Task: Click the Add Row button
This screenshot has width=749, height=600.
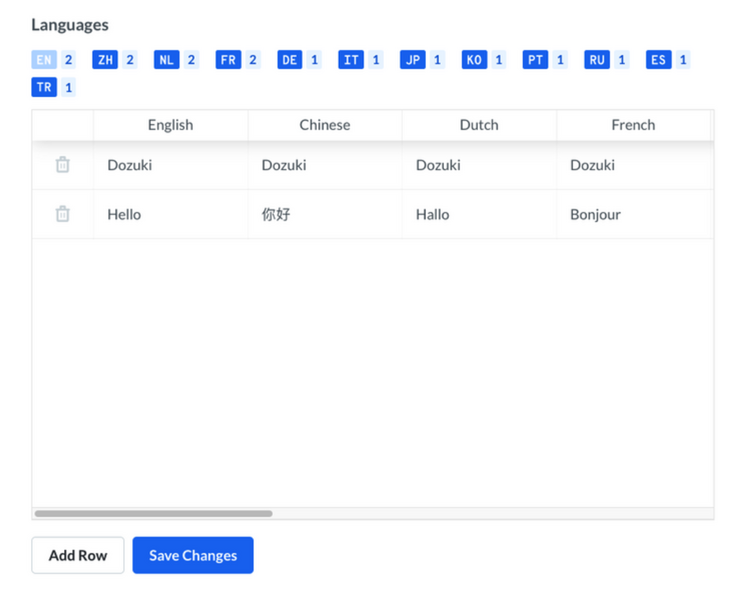Action: [x=78, y=555]
